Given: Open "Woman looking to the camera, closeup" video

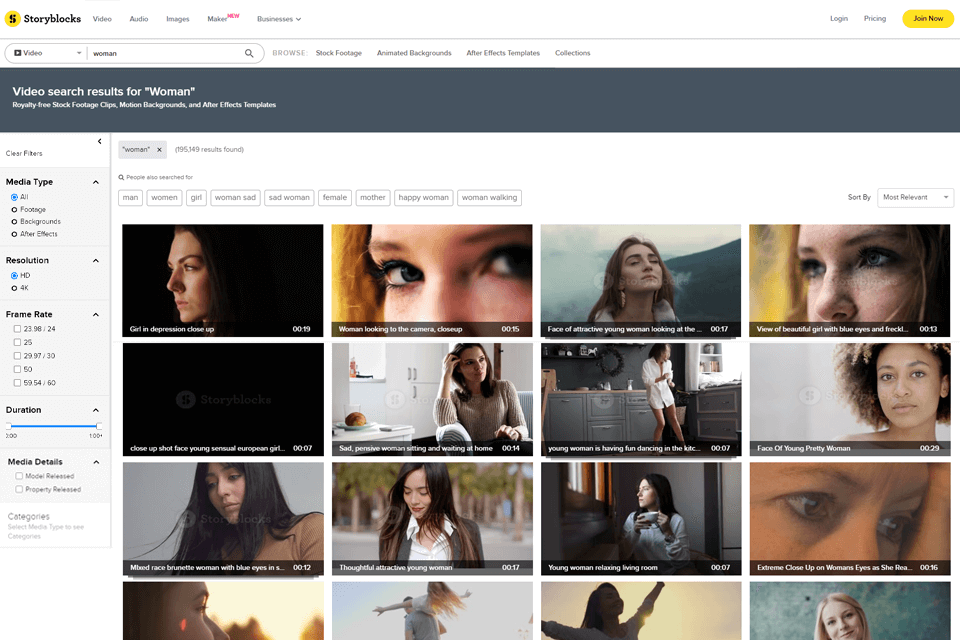Looking at the screenshot, I should pos(432,280).
